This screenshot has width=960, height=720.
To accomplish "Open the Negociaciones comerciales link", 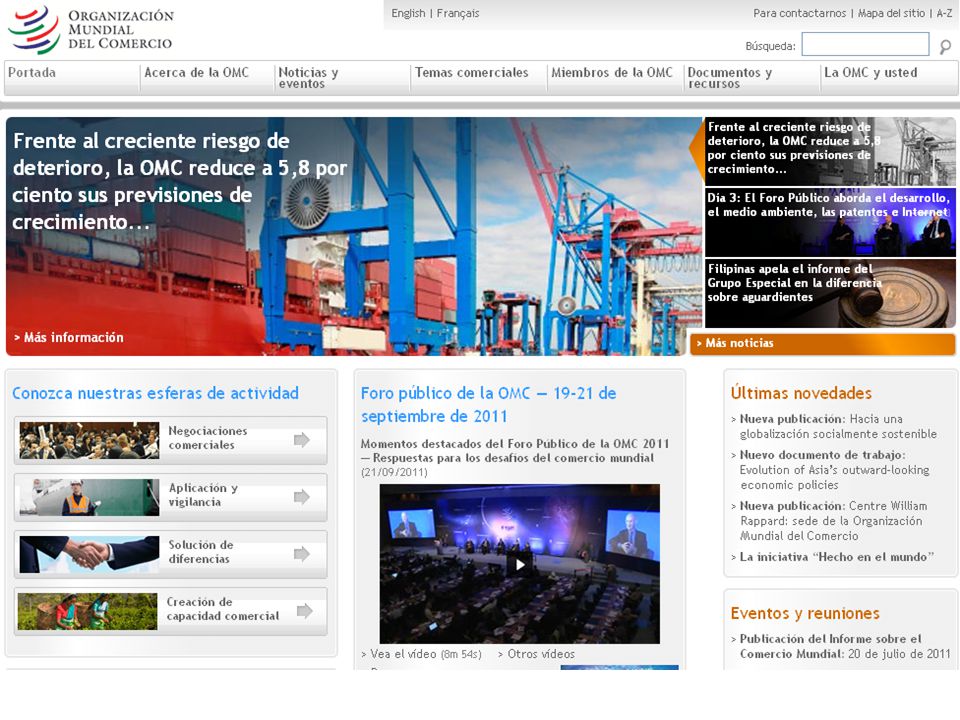I will 208,438.
